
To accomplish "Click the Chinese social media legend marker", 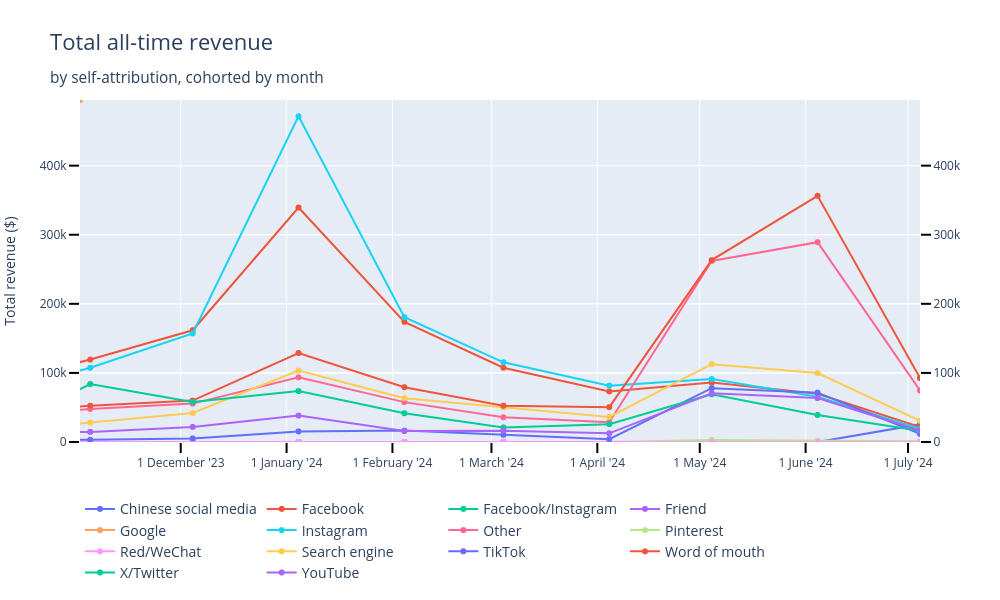I will (100, 509).
